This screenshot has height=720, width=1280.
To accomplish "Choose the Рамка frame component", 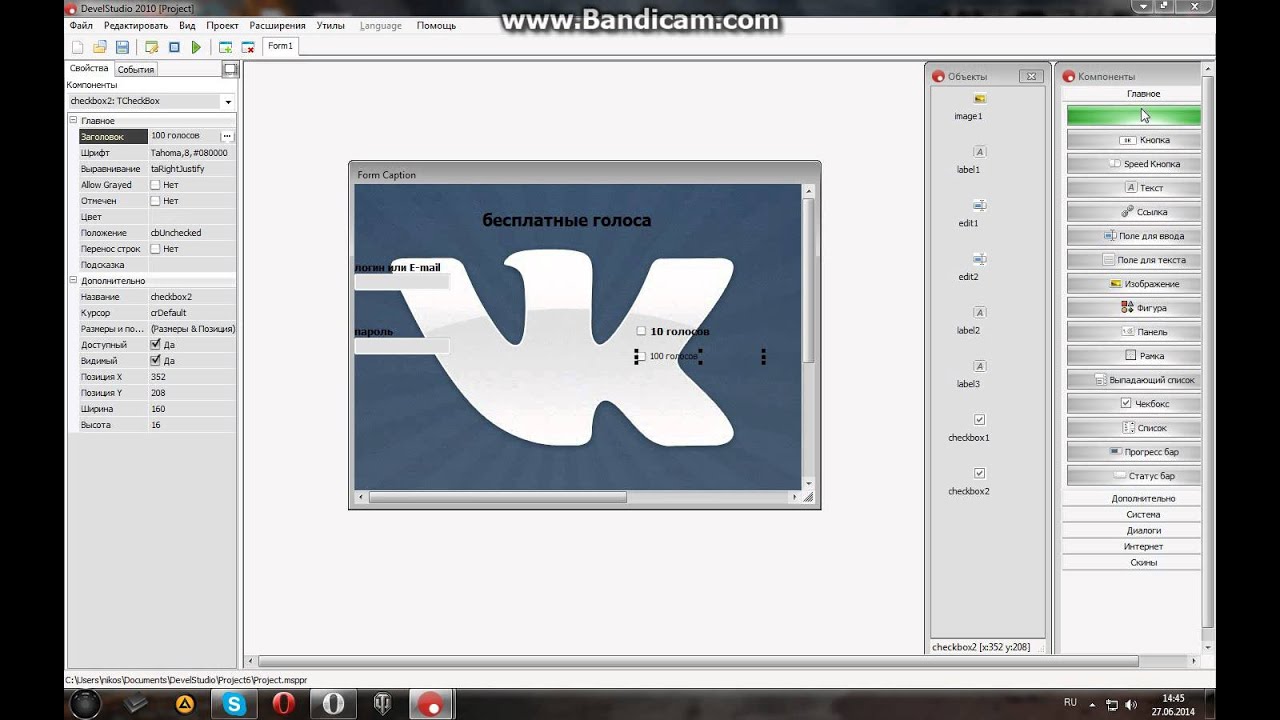I will pyautogui.click(x=1134, y=356).
